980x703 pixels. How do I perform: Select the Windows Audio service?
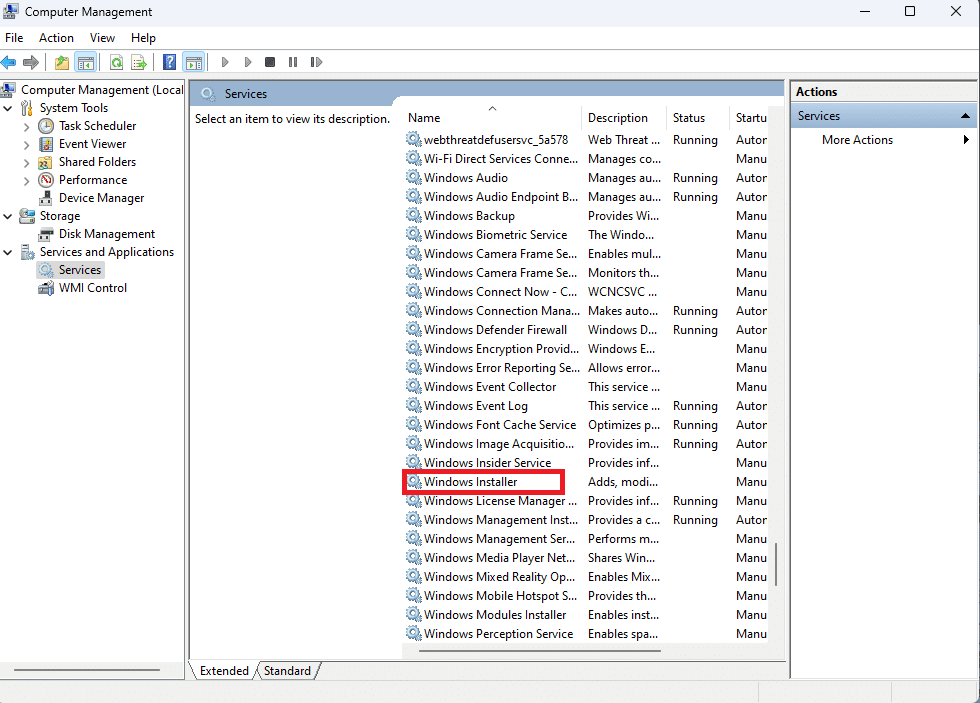click(x=466, y=178)
